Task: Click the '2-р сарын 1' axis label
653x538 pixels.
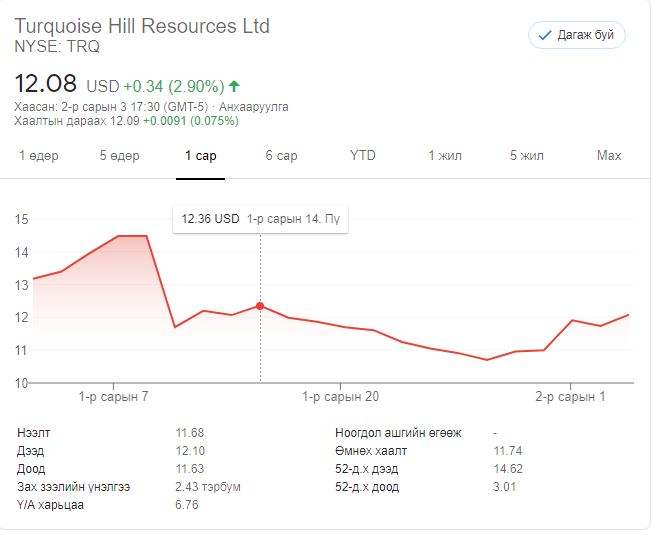Action: [570, 396]
